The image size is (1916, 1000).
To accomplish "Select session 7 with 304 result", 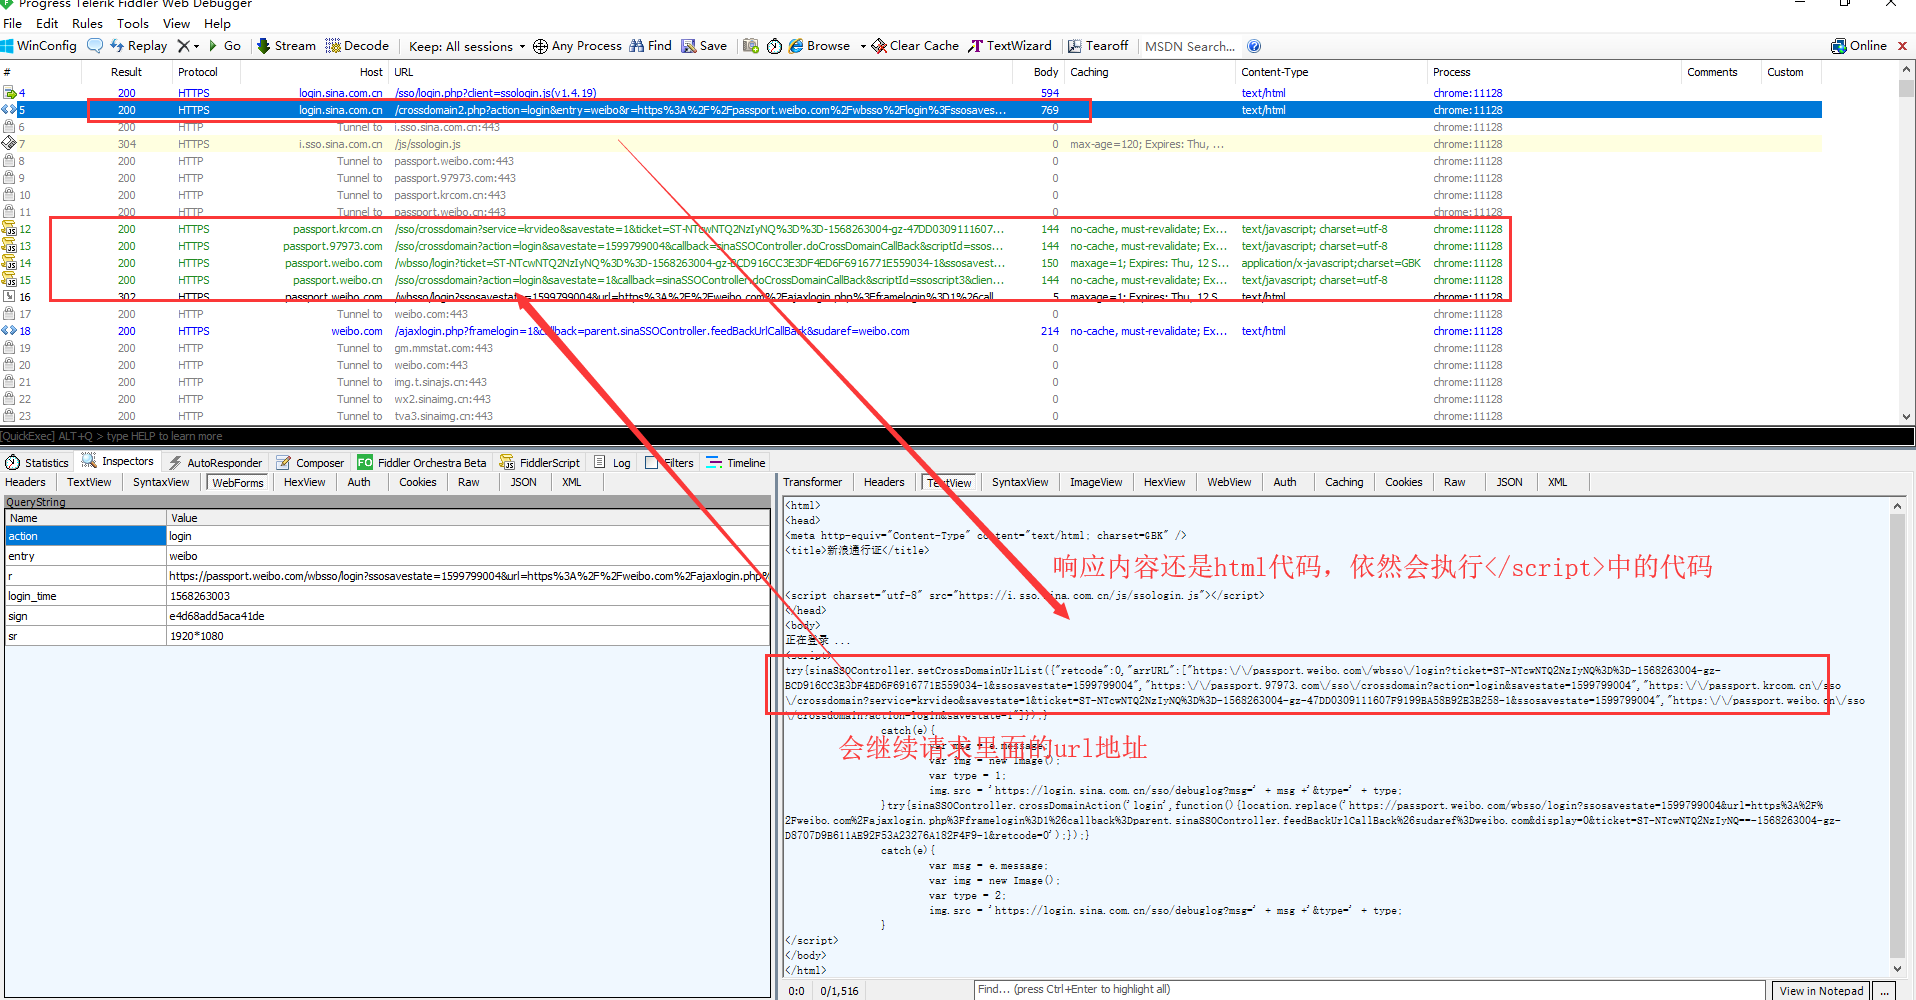I will click(910, 144).
